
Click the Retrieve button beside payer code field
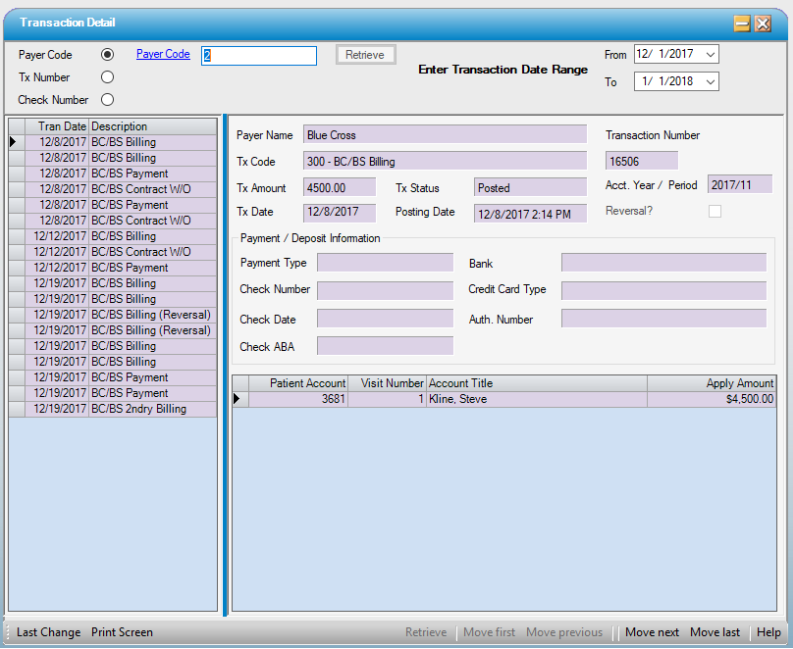[x=366, y=55]
